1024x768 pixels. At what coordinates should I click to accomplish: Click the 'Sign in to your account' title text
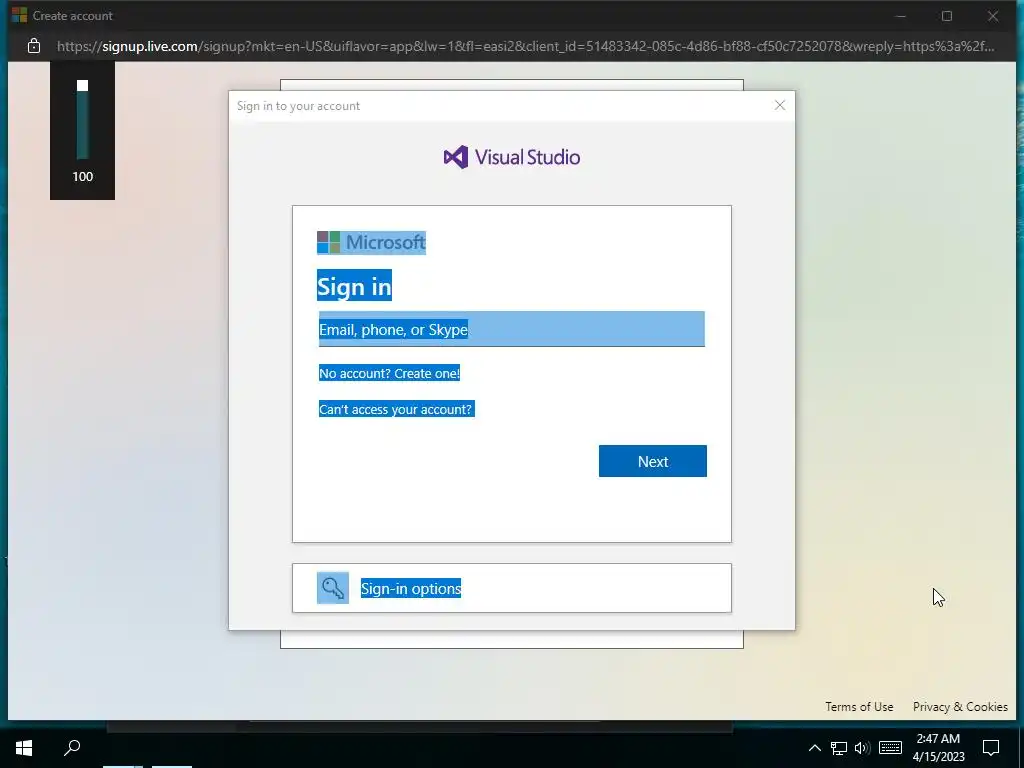click(298, 106)
